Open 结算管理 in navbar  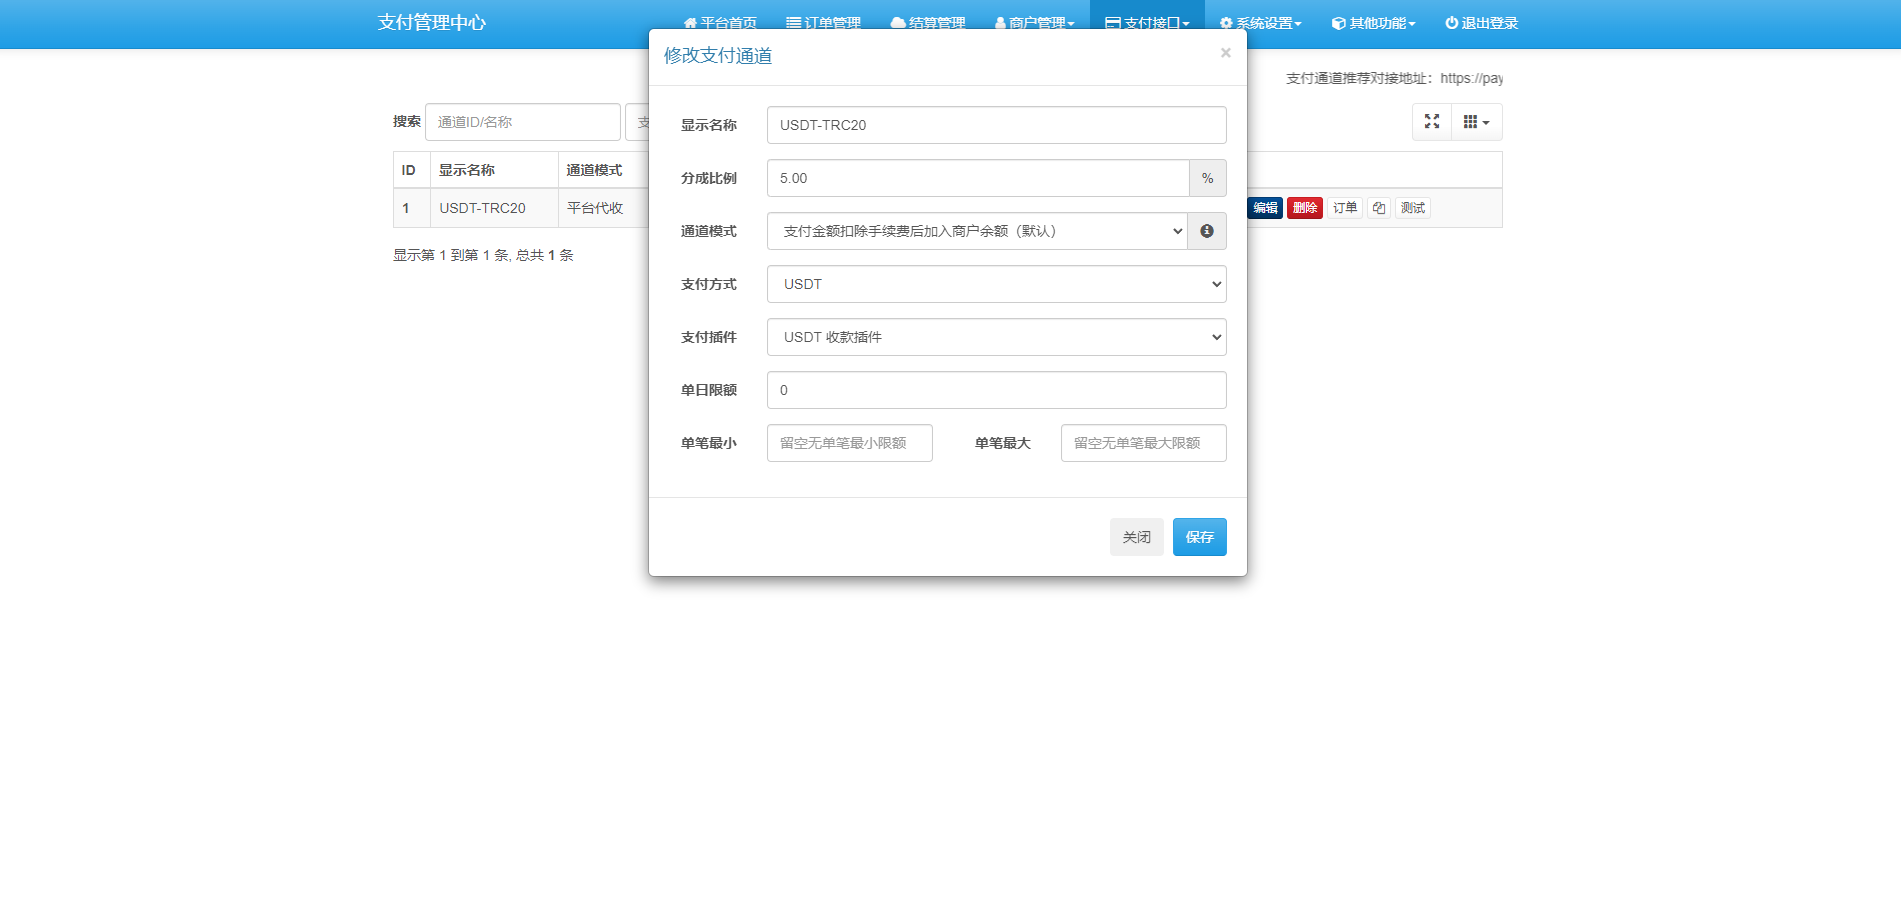928,23
